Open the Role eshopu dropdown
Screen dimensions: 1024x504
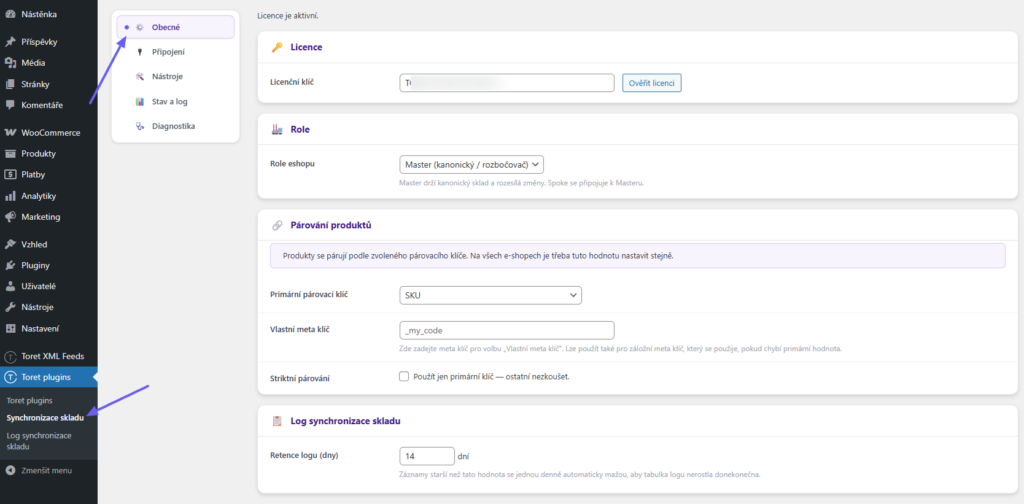pyautogui.click(x=472, y=164)
